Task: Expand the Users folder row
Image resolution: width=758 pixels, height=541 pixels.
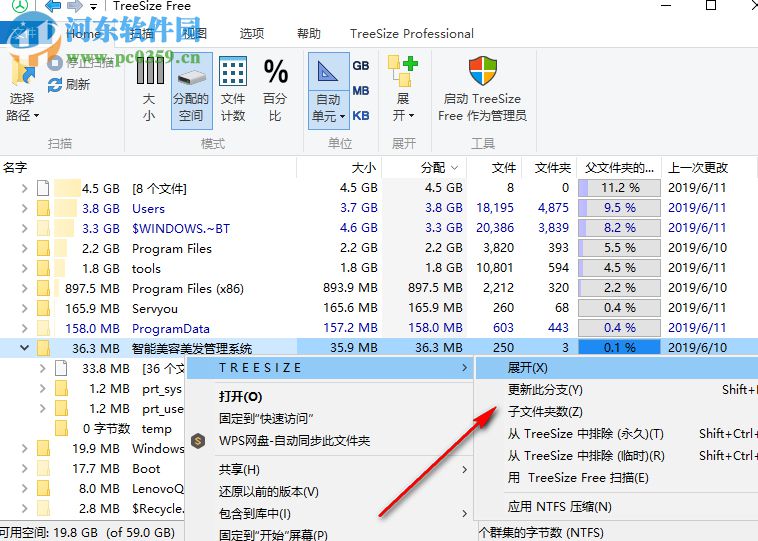Action: pos(24,208)
